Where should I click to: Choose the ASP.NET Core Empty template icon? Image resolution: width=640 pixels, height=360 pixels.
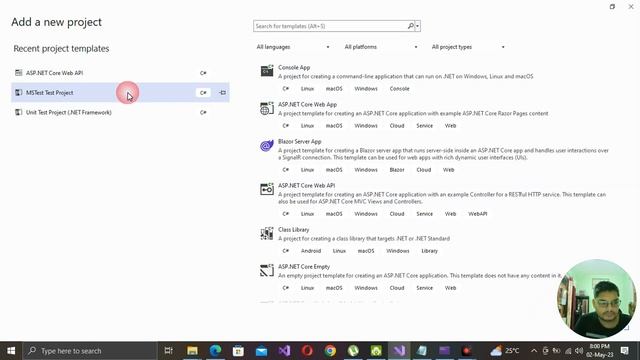pos(267,270)
